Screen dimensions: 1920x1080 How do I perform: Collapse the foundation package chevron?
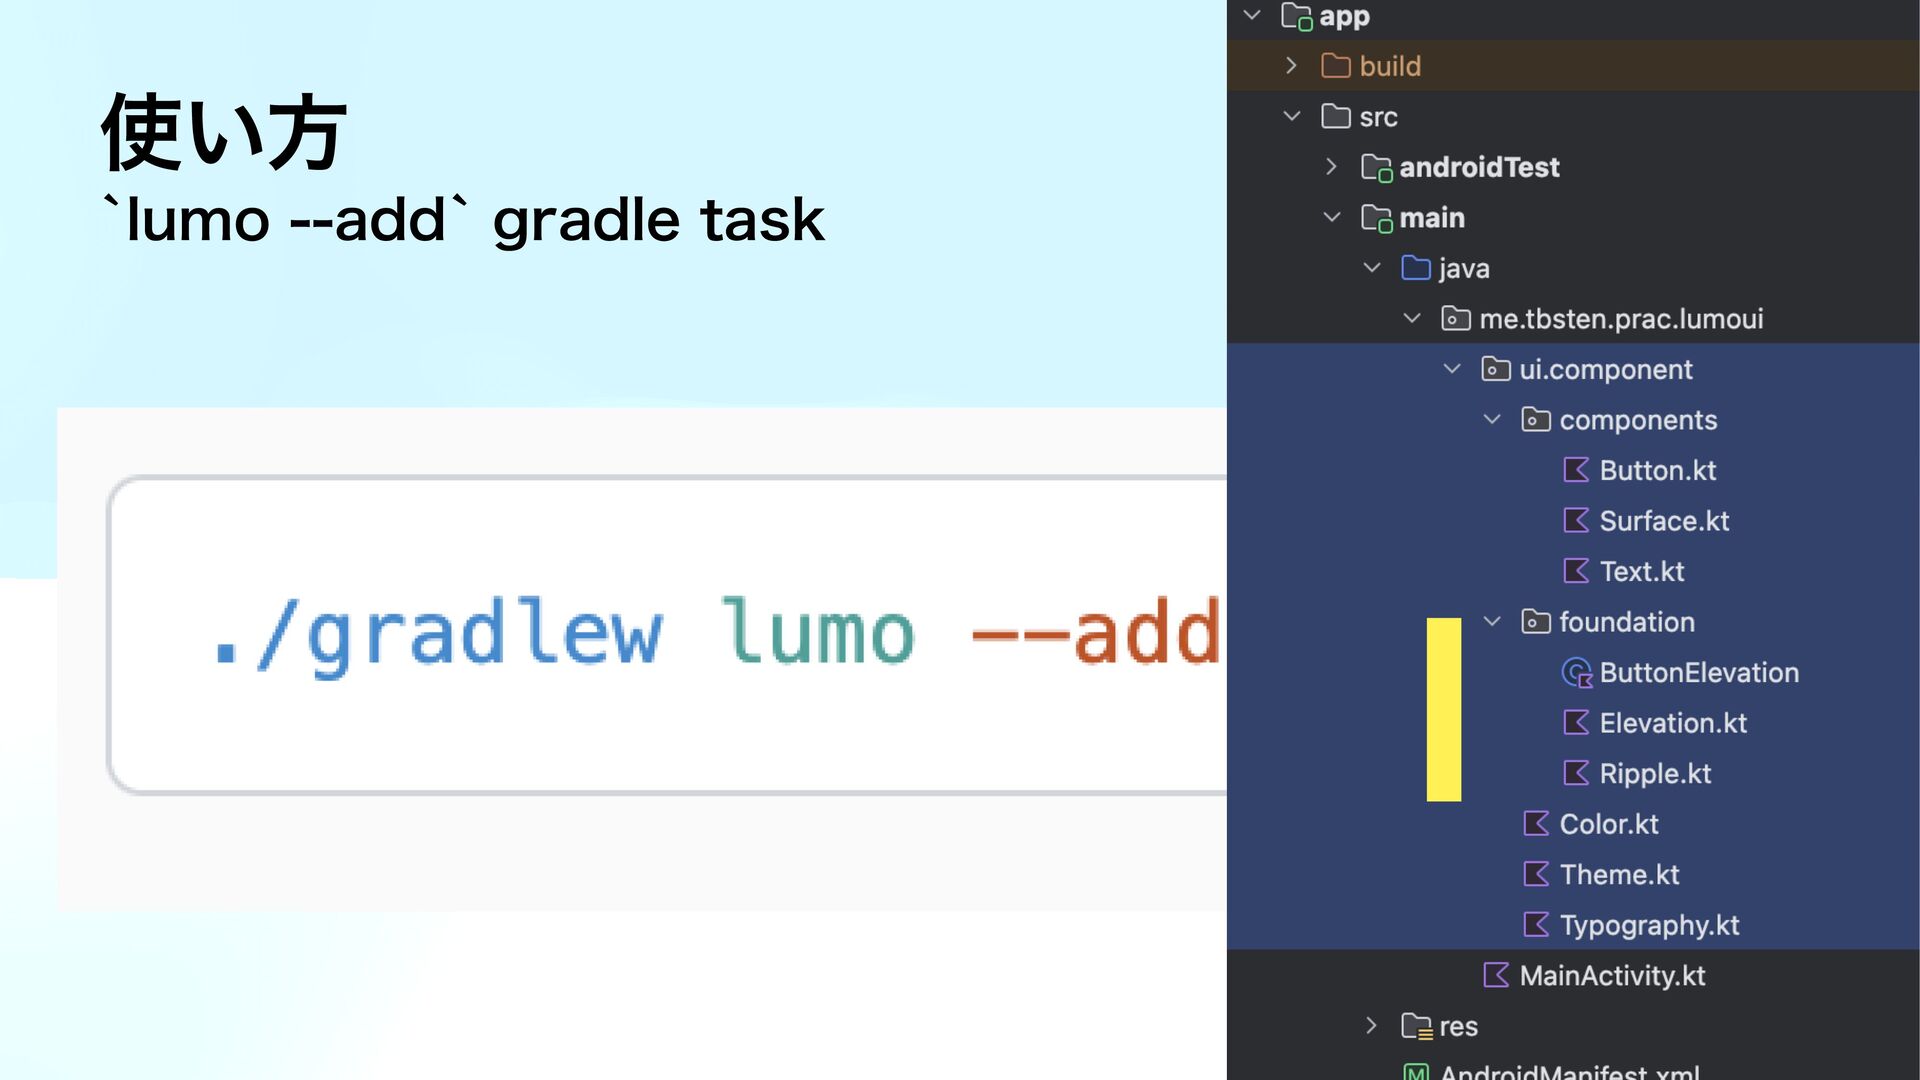click(1492, 622)
